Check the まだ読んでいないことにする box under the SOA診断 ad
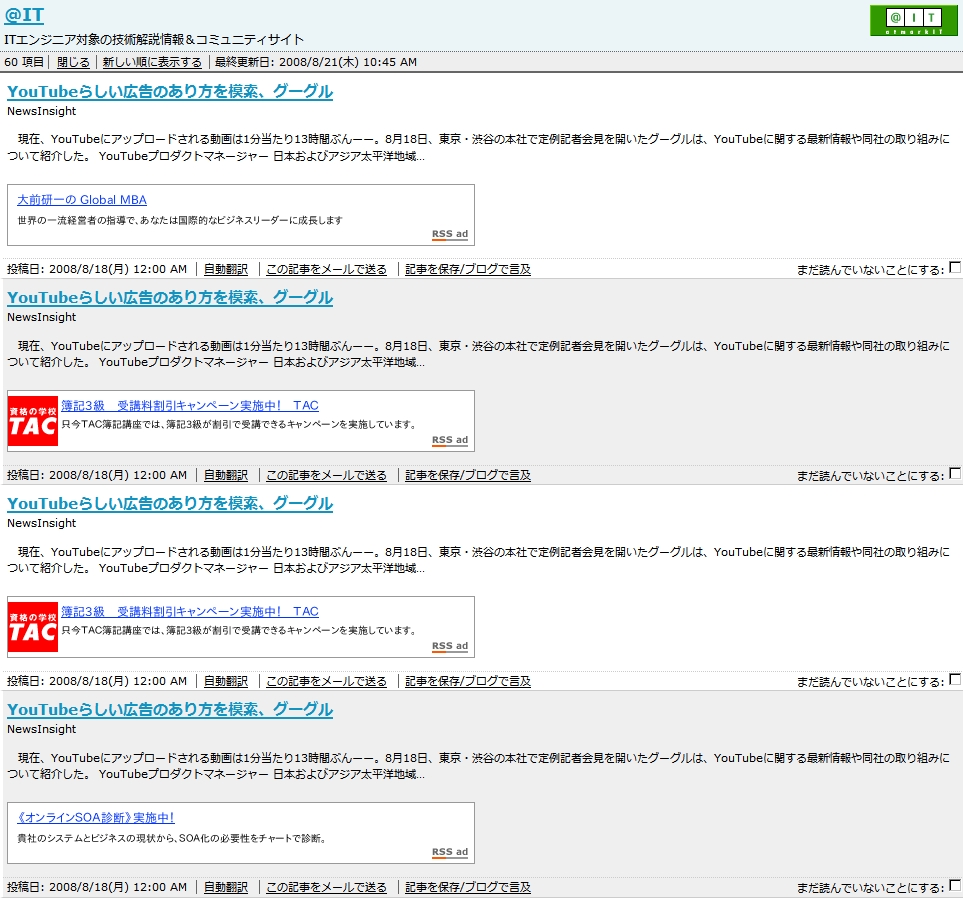 tap(955, 885)
